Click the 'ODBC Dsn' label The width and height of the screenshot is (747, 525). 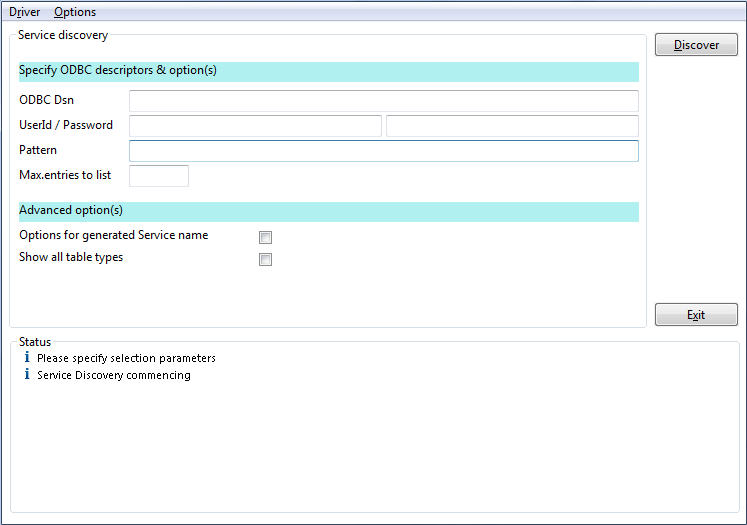click(x=46, y=100)
